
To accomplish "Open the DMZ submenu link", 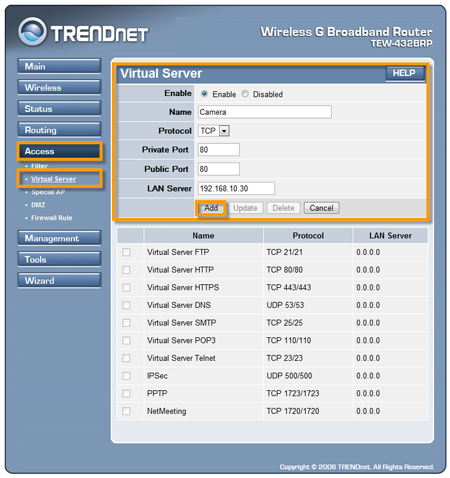I will click(x=38, y=205).
